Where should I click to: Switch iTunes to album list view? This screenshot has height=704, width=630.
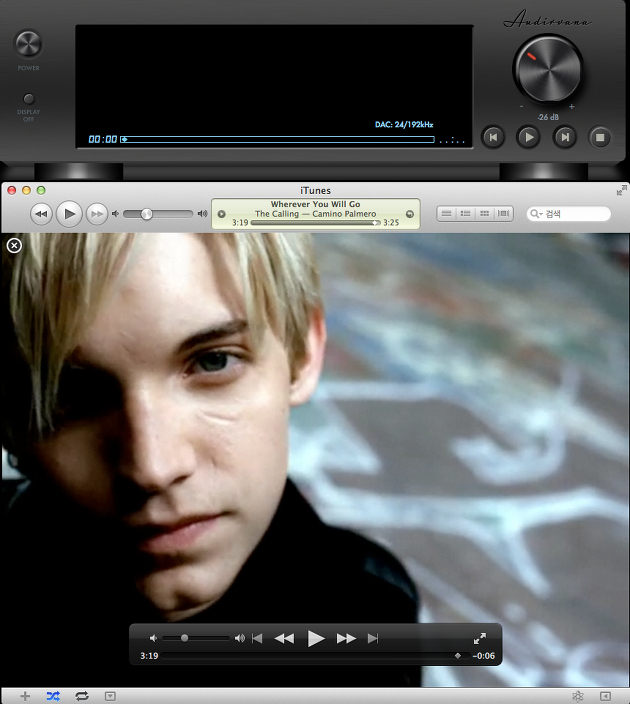pos(466,214)
